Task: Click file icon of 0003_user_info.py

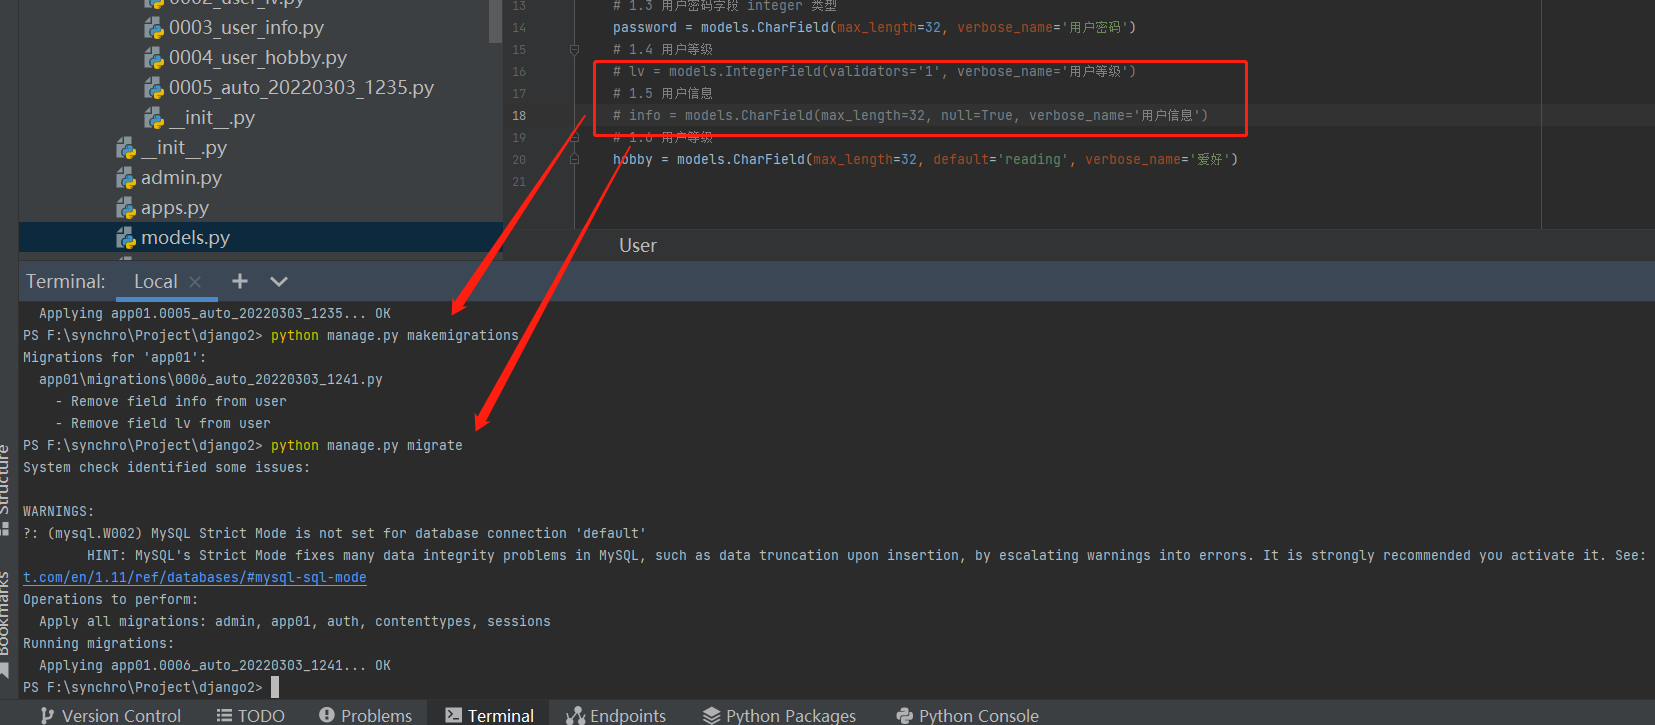Action: click(154, 29)
